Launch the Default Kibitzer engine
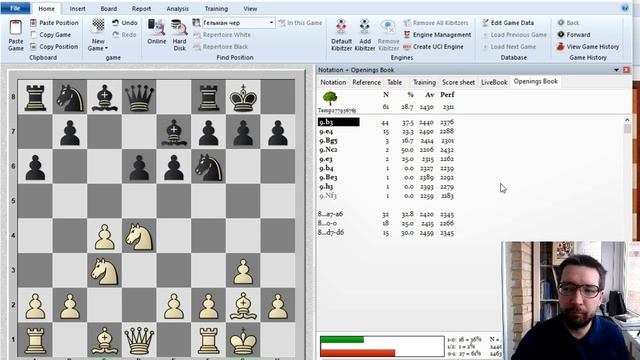 coord(341,35)
